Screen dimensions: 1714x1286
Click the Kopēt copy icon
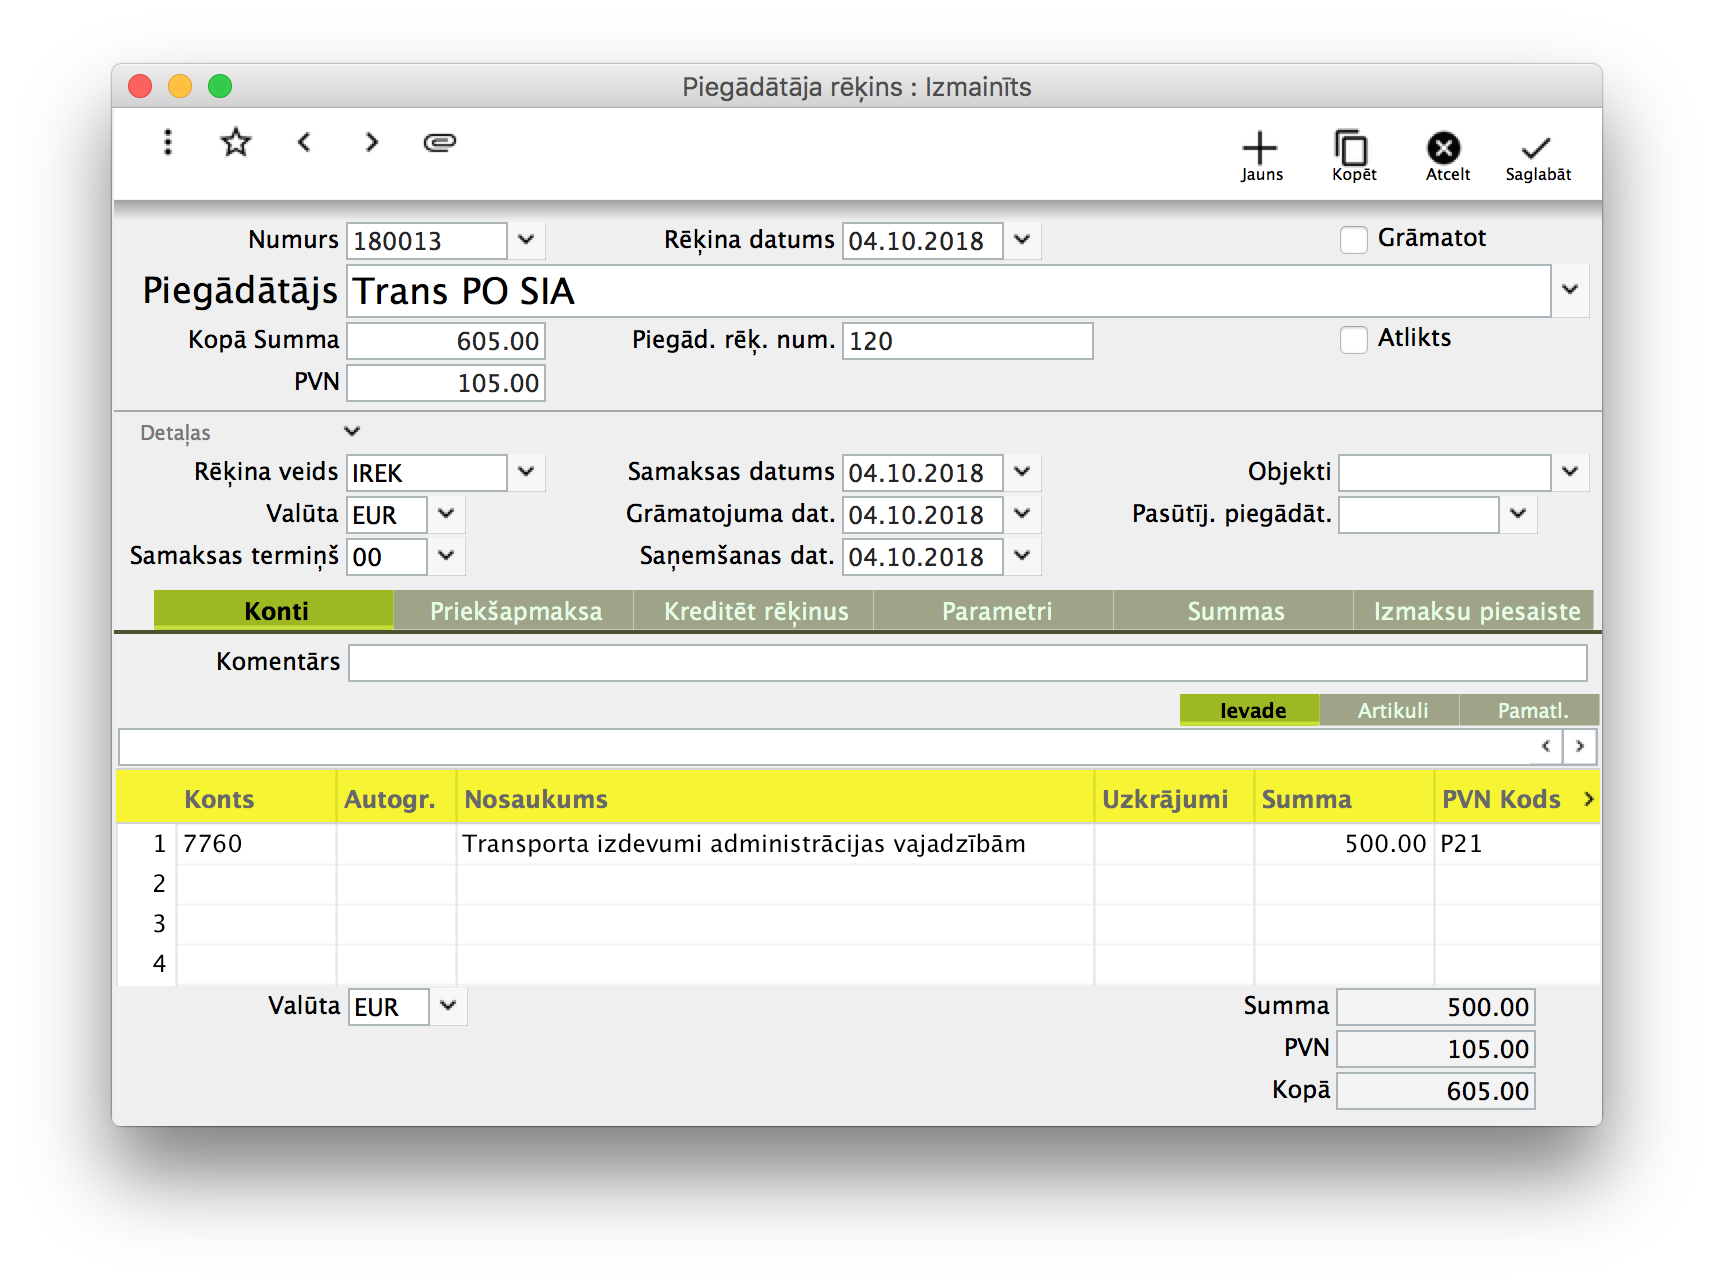(1352, 156)
